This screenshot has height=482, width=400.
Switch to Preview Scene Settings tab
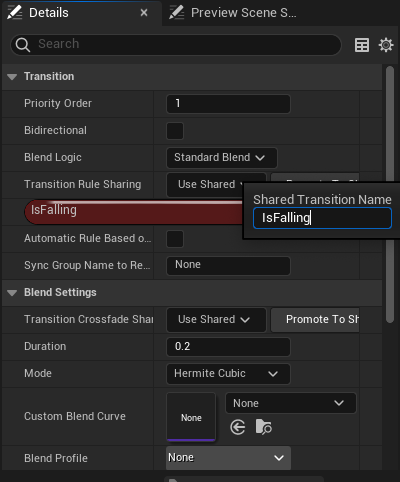tap(233, 13)
